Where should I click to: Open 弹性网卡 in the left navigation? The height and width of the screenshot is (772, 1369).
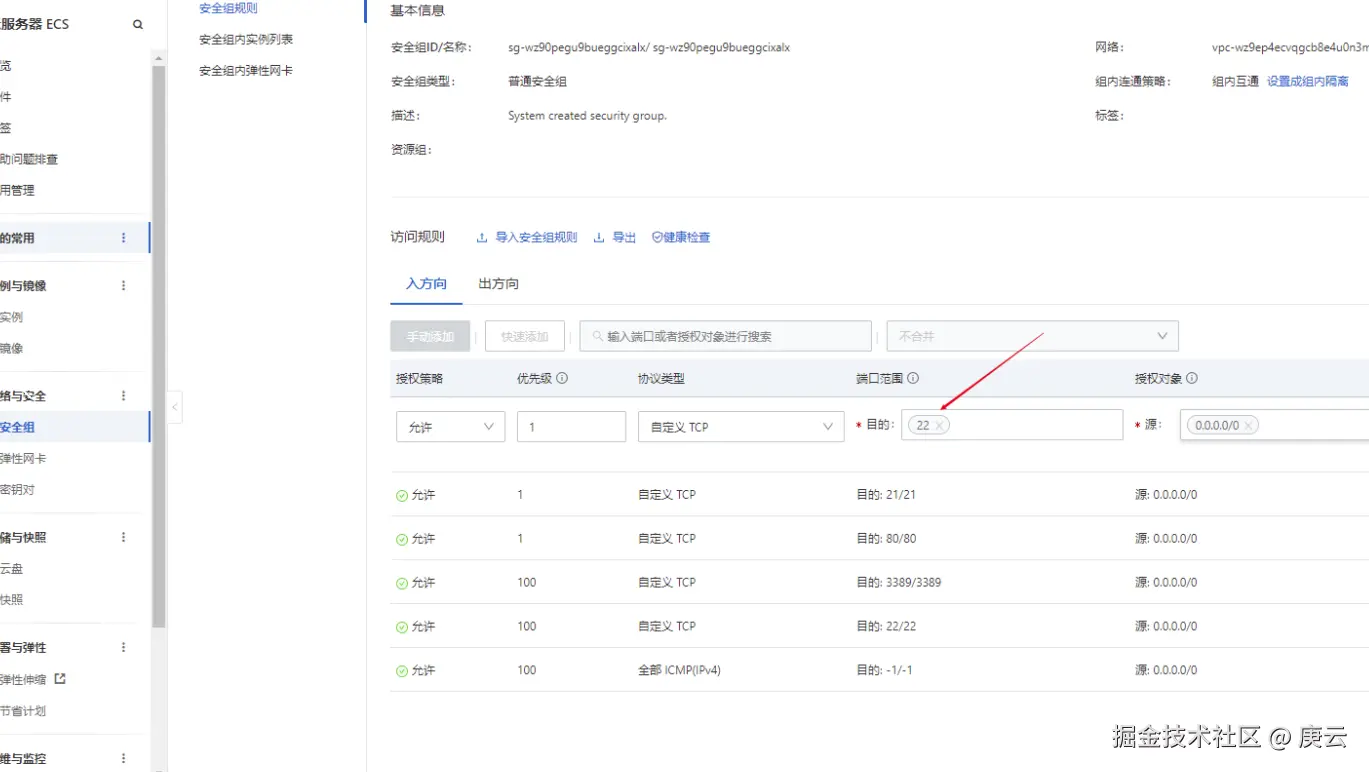pyautogui.click(x=23, y=459)
